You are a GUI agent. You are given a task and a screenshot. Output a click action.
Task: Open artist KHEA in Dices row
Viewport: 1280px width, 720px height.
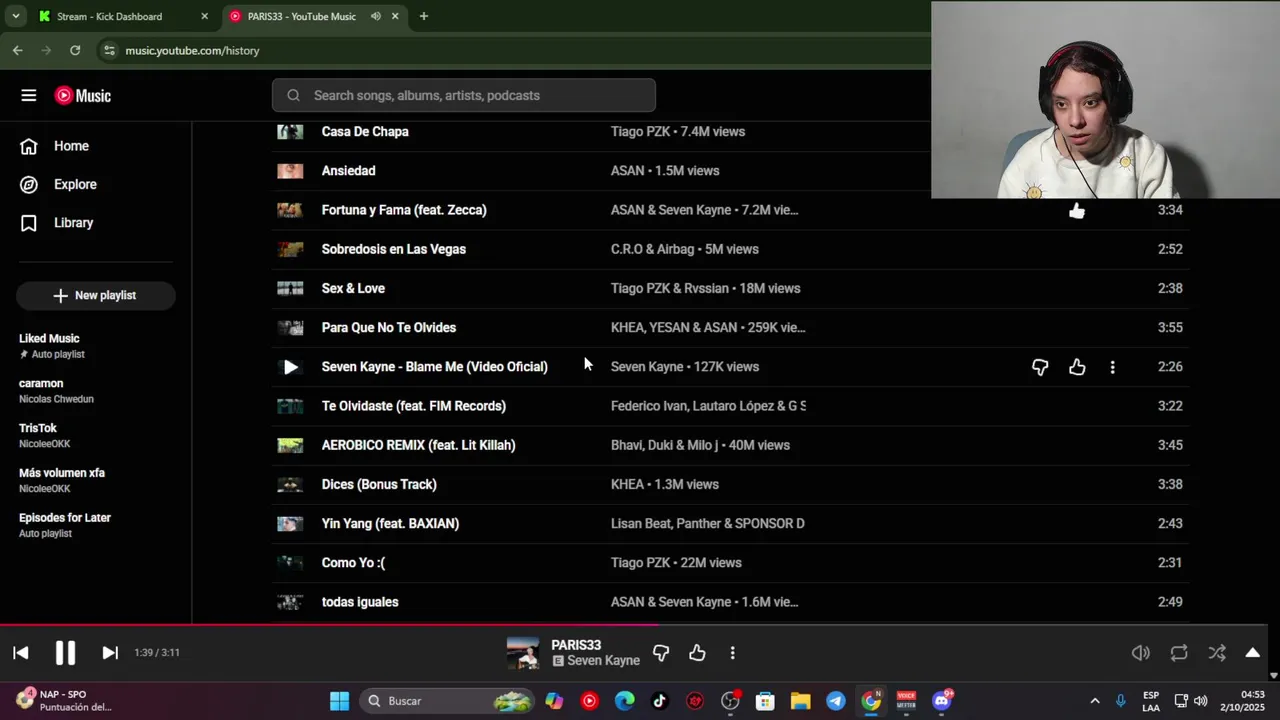point(627,484)
